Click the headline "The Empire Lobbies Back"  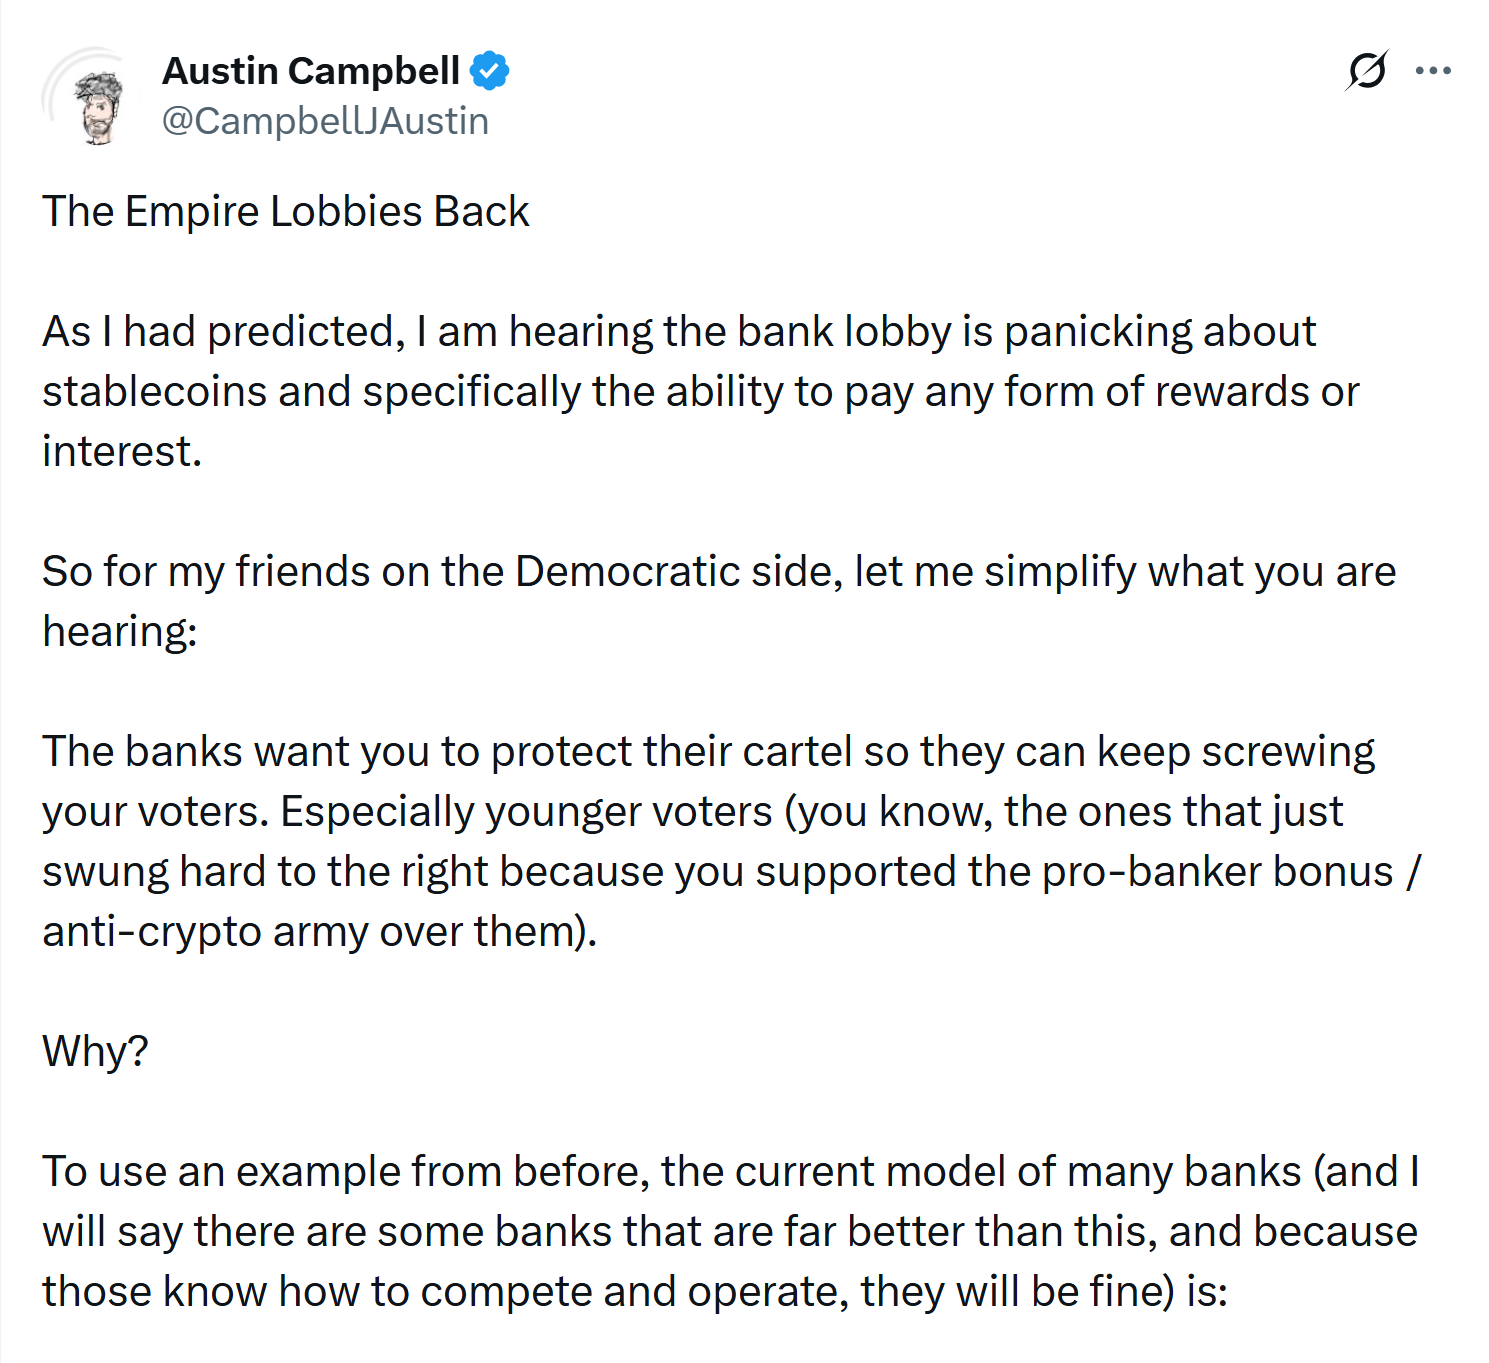(x=286, y=212)
